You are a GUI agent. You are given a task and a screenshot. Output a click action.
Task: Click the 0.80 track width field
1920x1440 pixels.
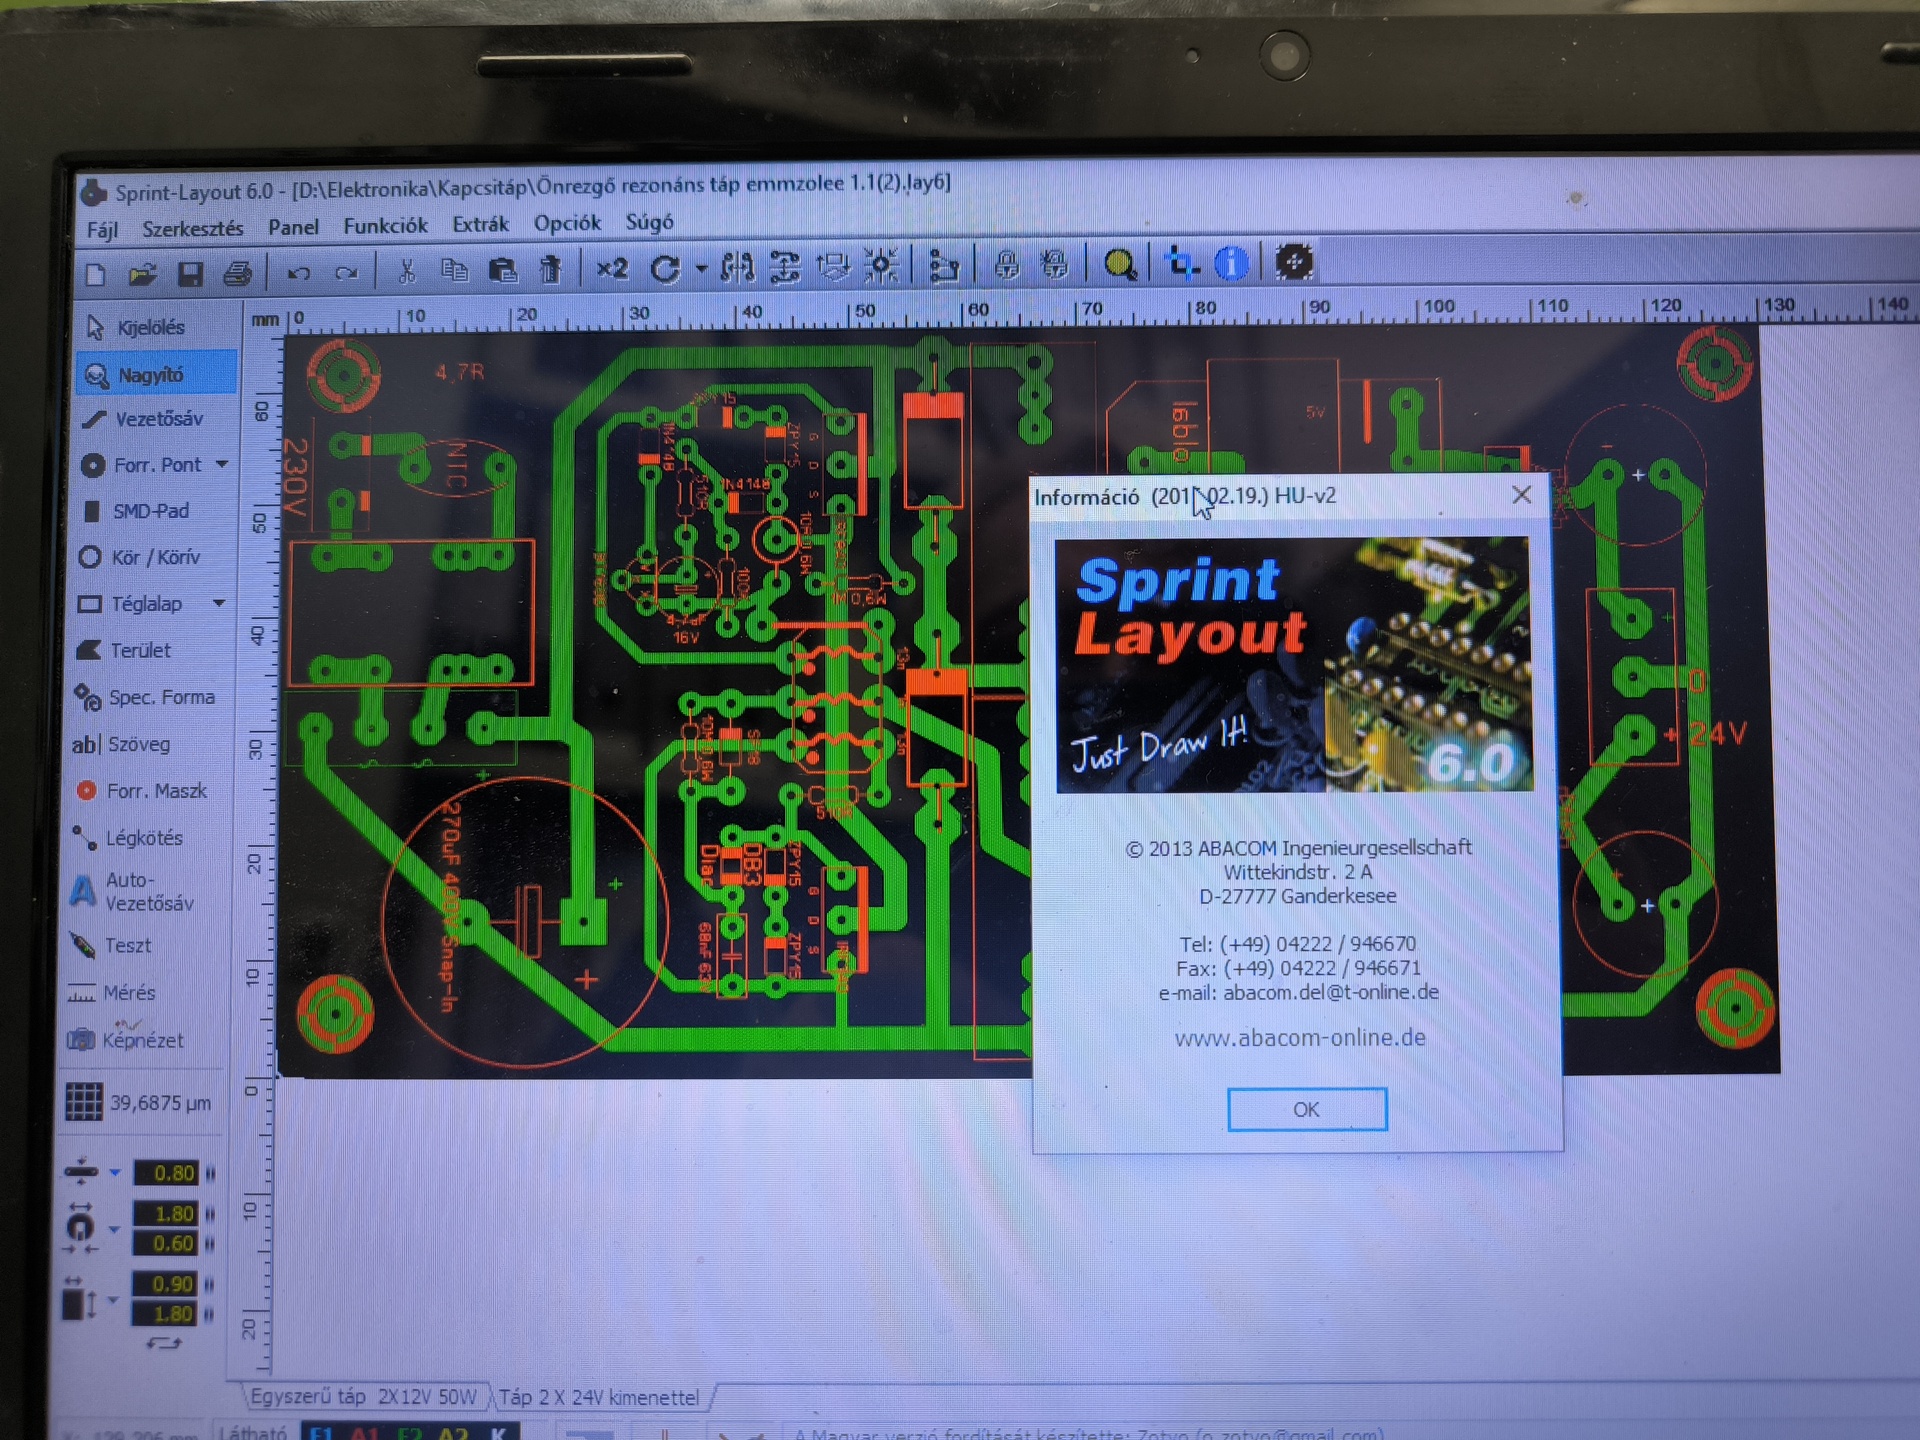pyautogui.click(x=166, y=1173)
